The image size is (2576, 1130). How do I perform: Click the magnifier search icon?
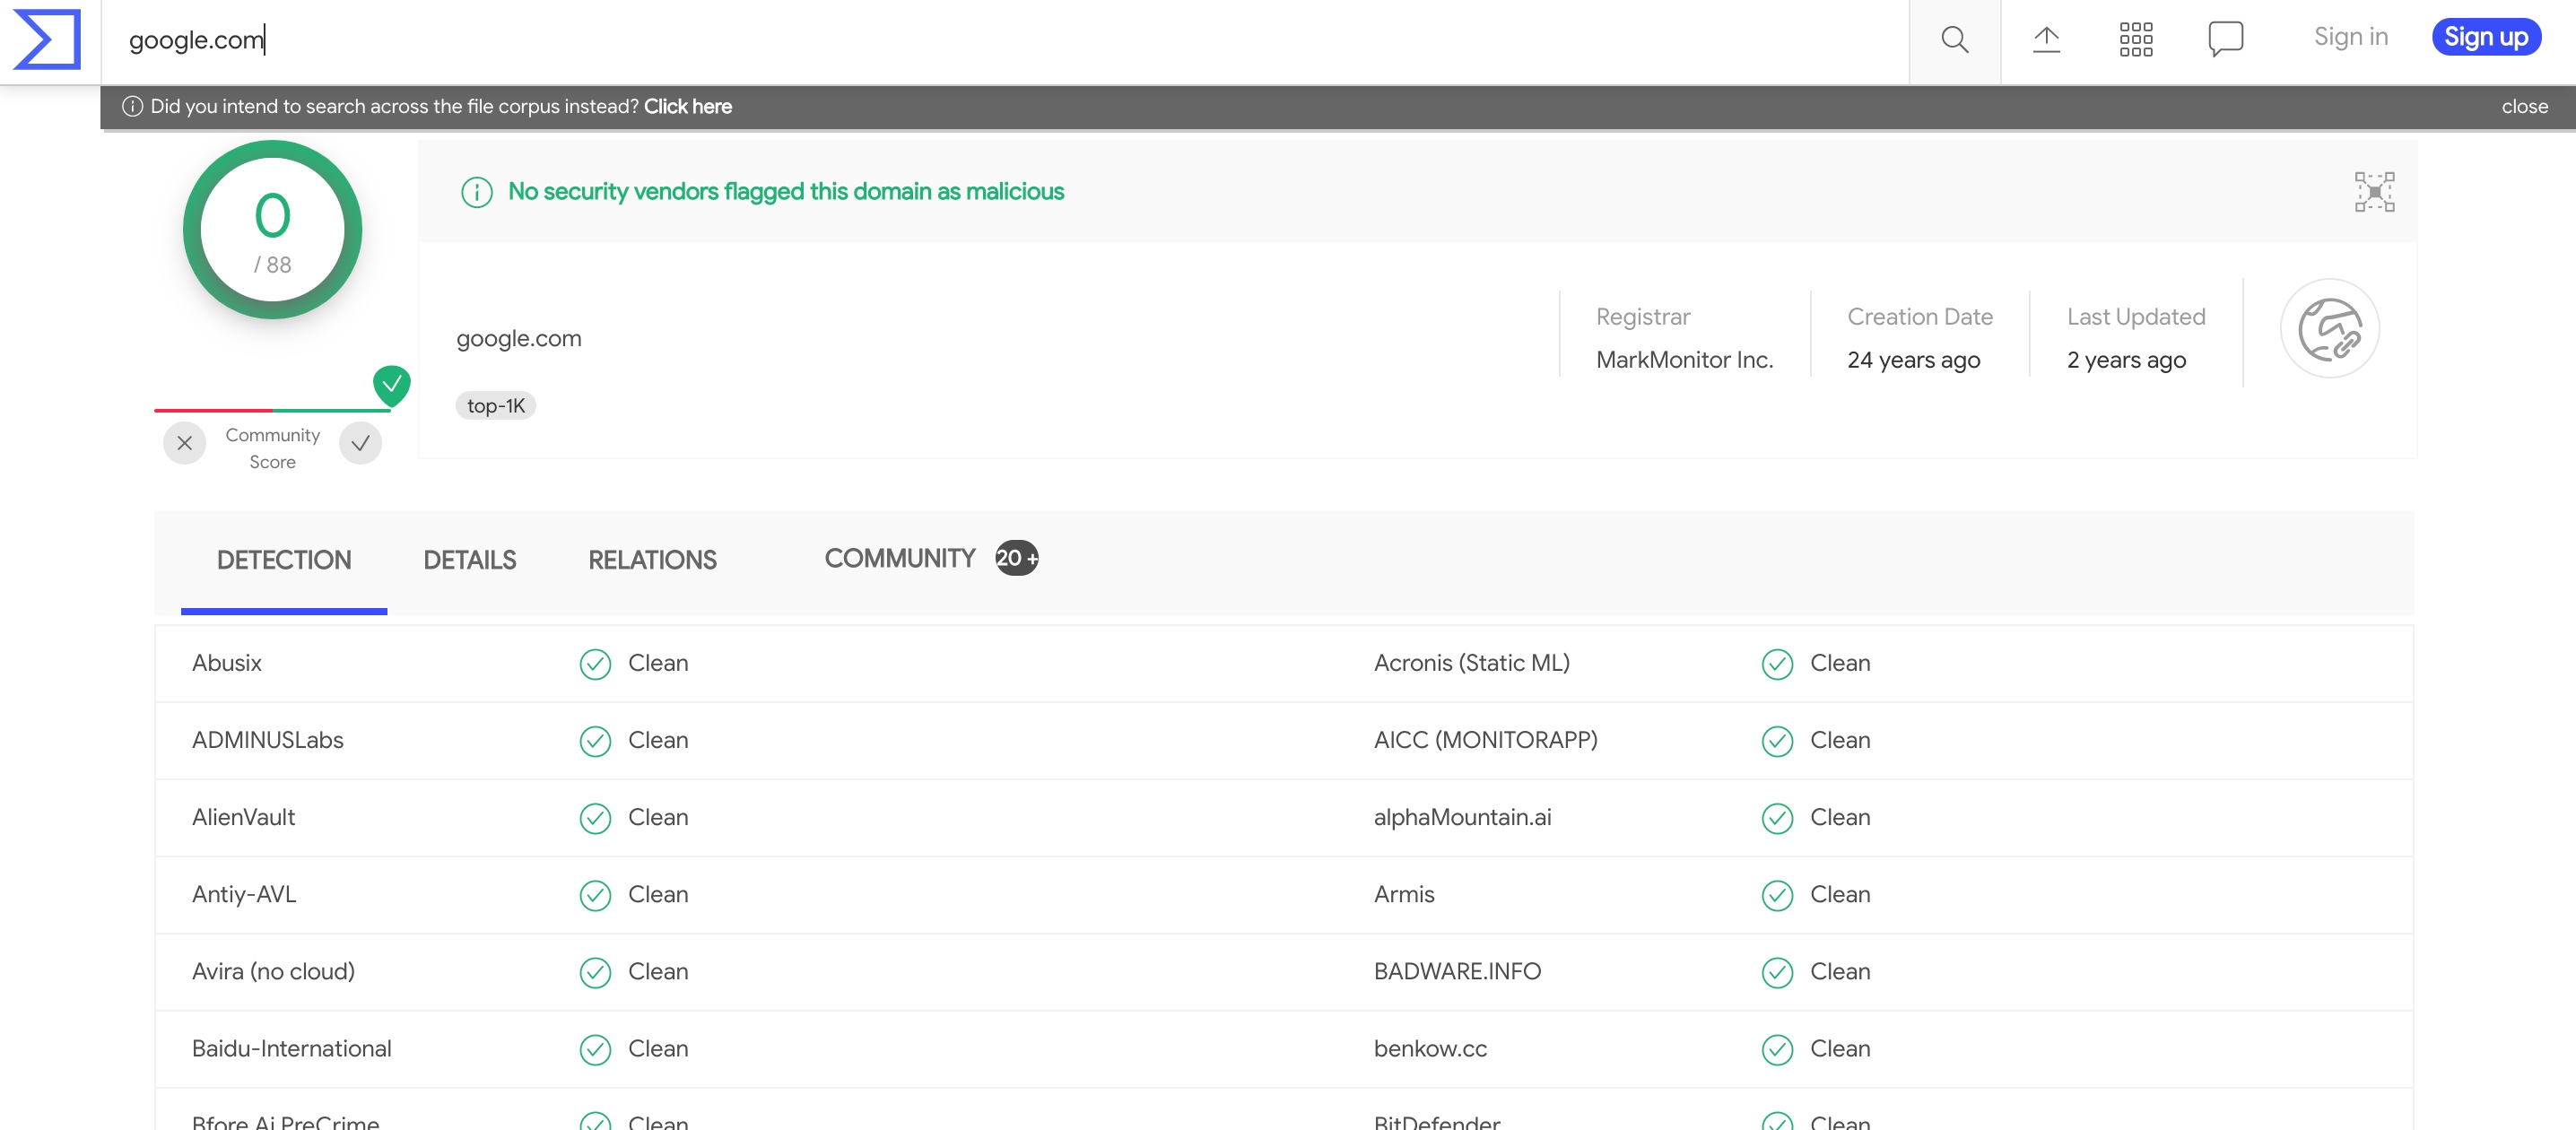1954,40
